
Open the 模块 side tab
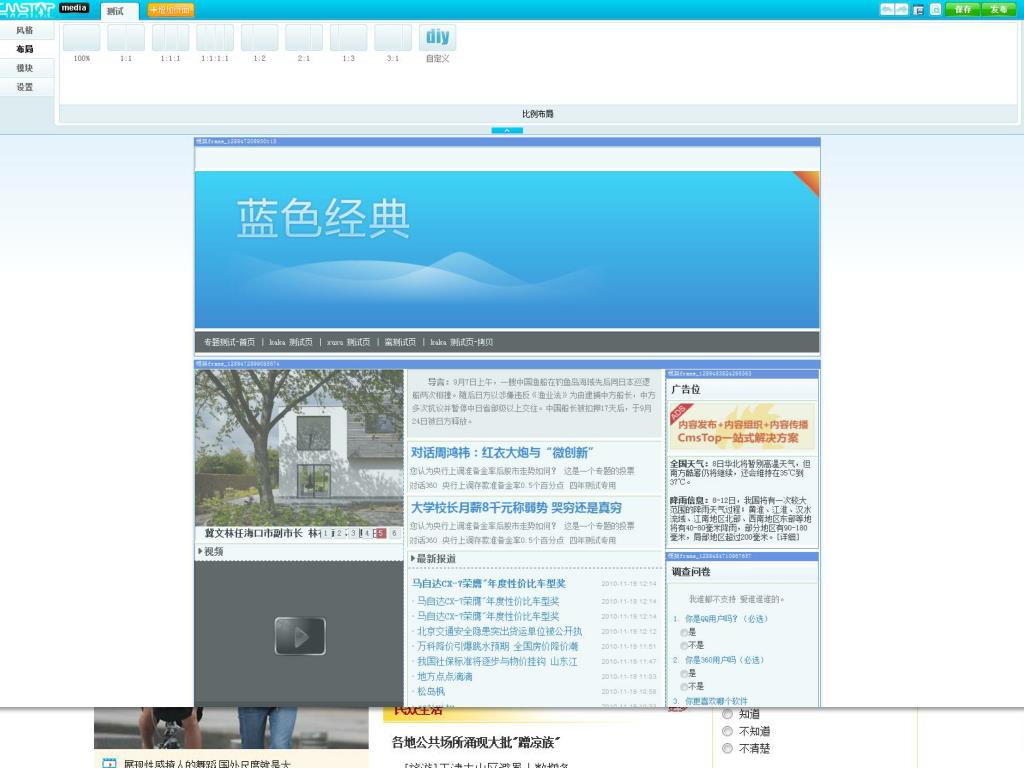pyautogui.click(x=25, y=68)
